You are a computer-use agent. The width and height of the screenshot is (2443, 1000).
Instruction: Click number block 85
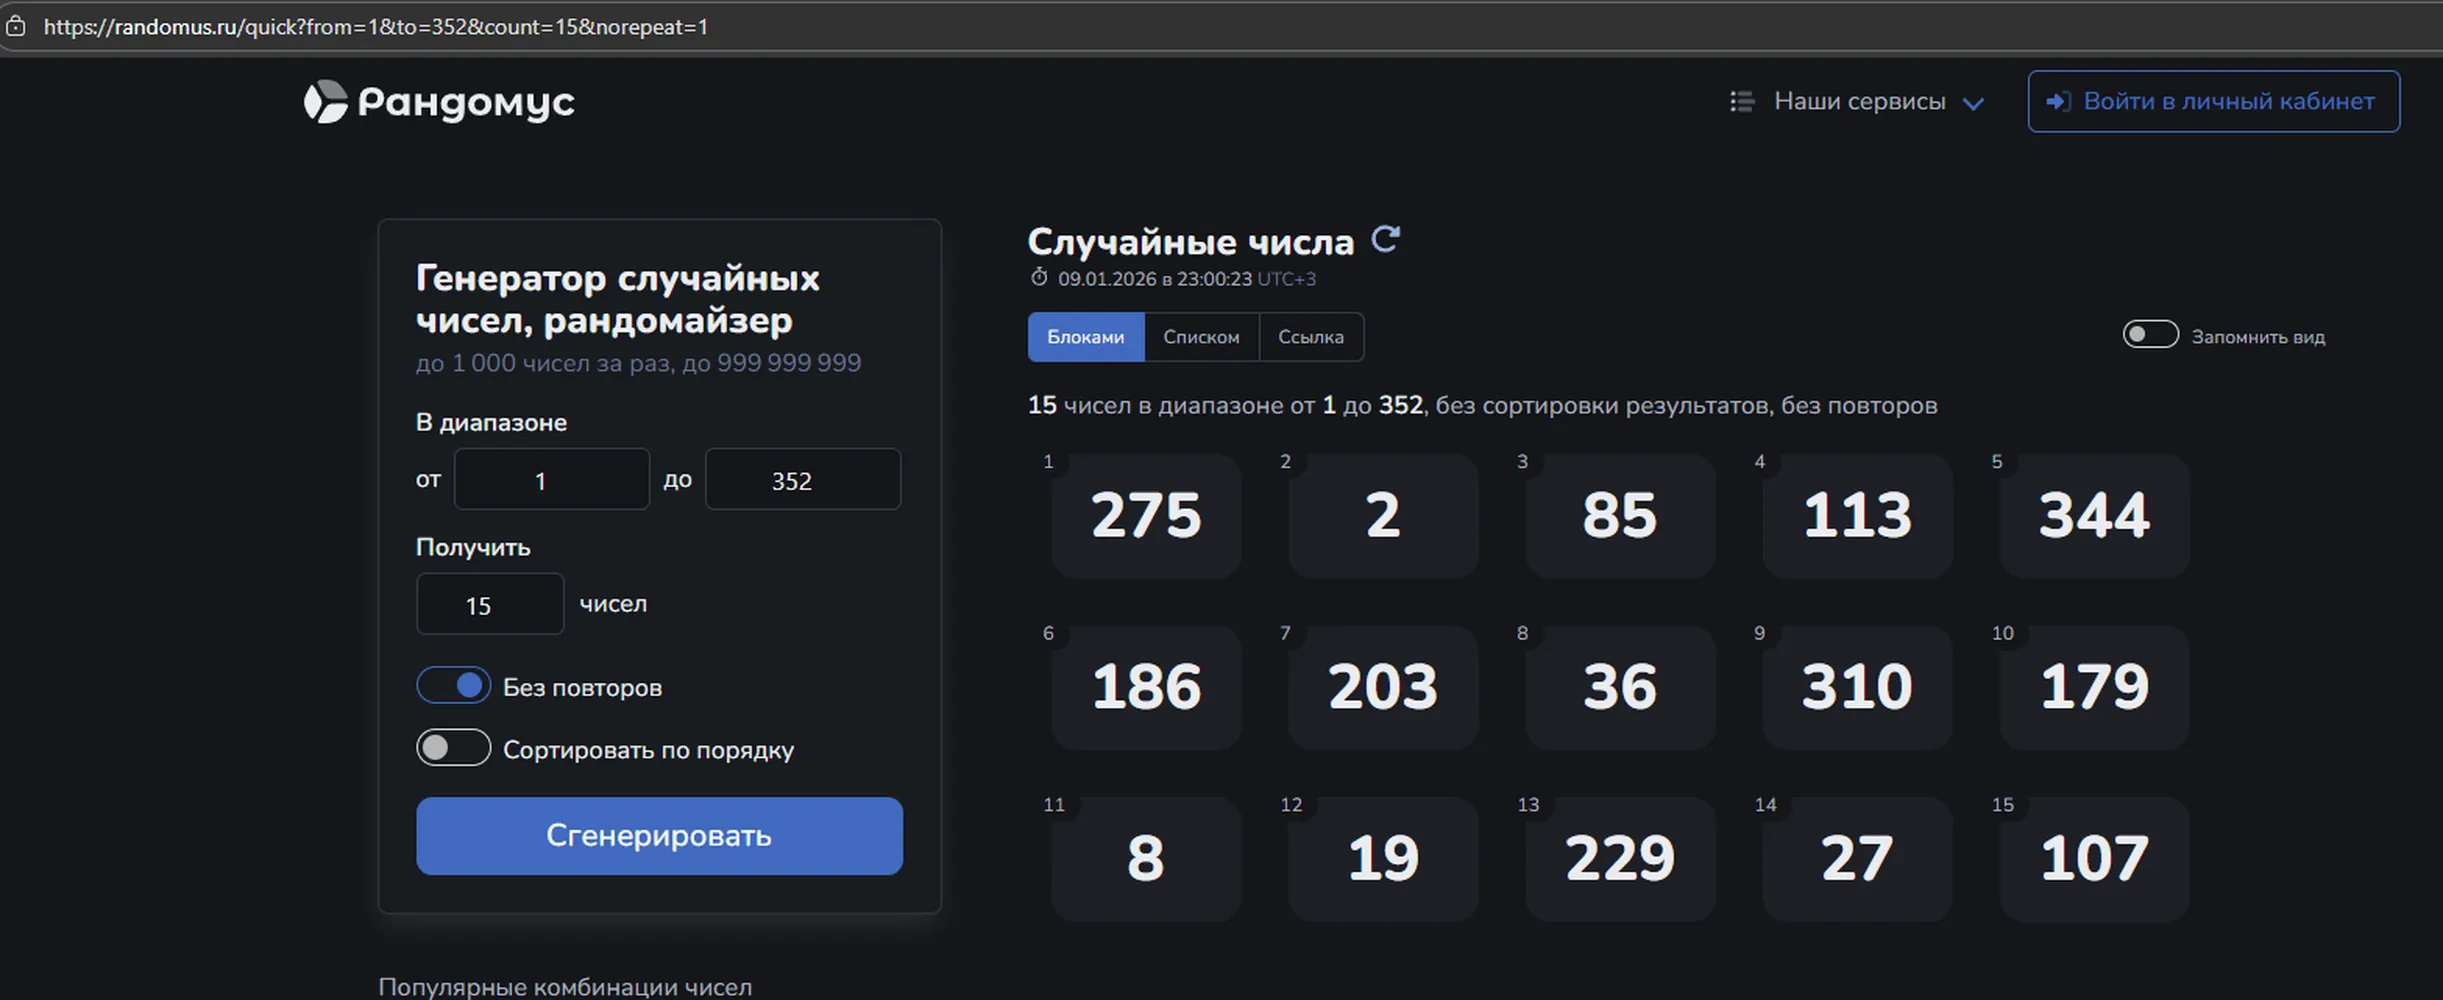[x=1620, y=516]
